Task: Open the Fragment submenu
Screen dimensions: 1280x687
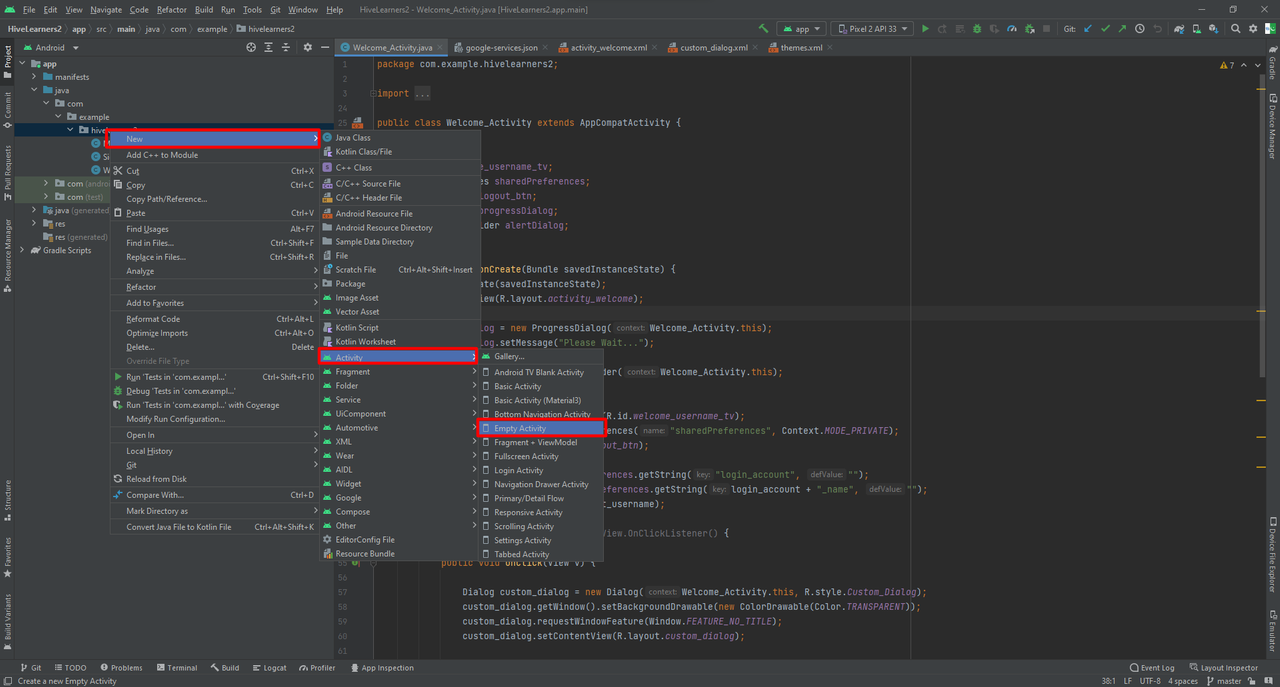Action: 400,372
